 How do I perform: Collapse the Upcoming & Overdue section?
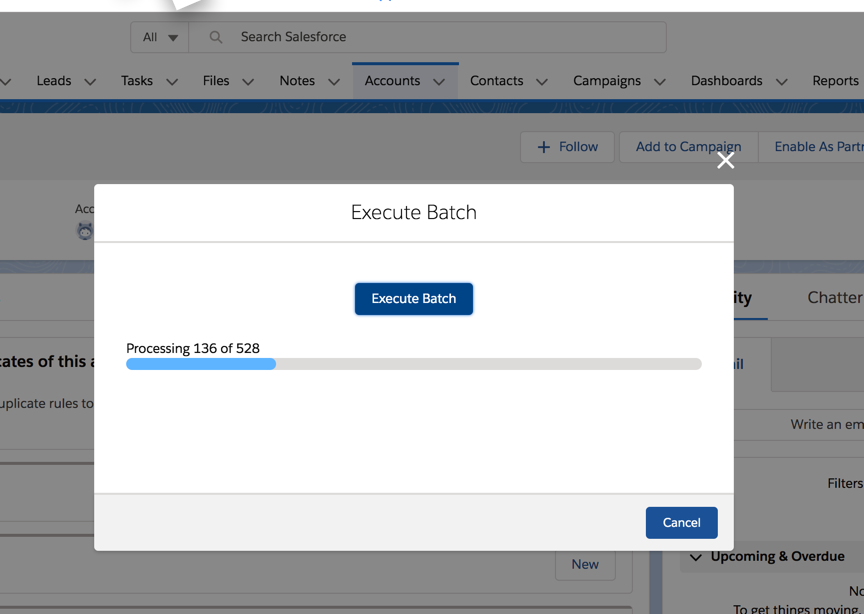point(694,557)
